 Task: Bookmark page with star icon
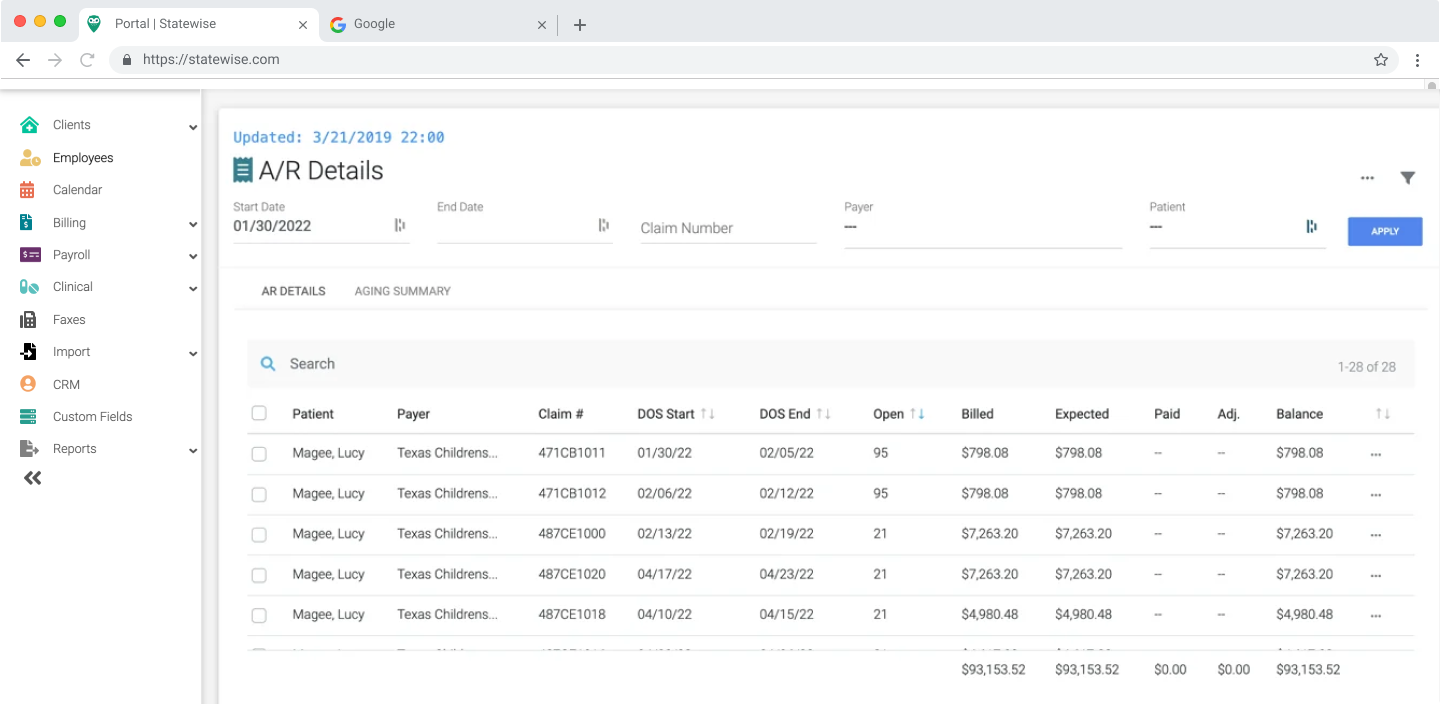1381,60
